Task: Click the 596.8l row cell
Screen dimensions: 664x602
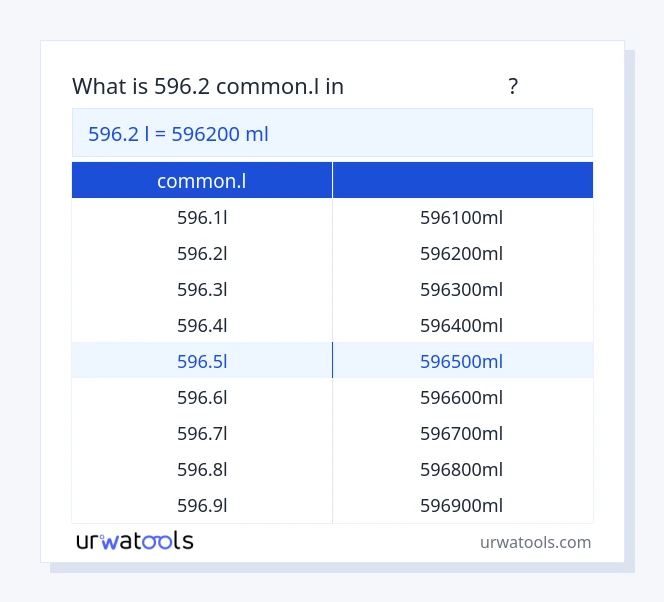Action: pos(202,469)
